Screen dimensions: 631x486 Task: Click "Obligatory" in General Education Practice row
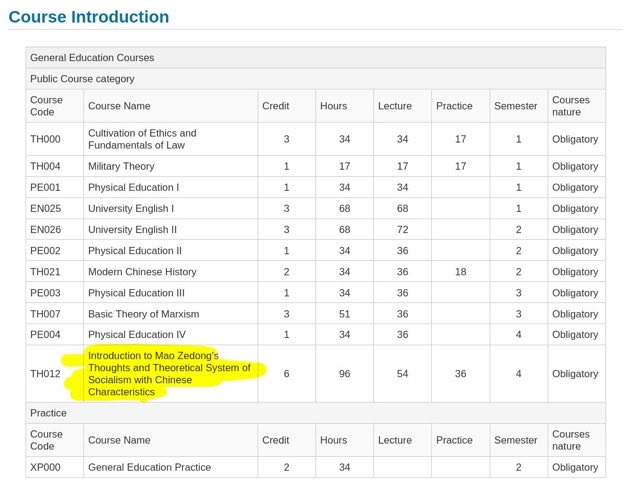[x=575, y=467]
